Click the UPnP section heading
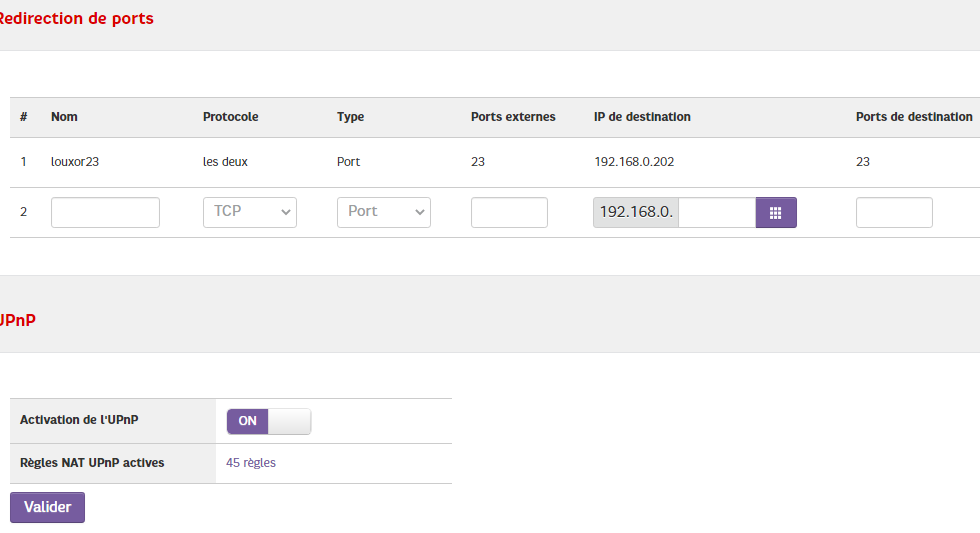The width and height of the screenshot is (980, 533). [x=17, y=321]
